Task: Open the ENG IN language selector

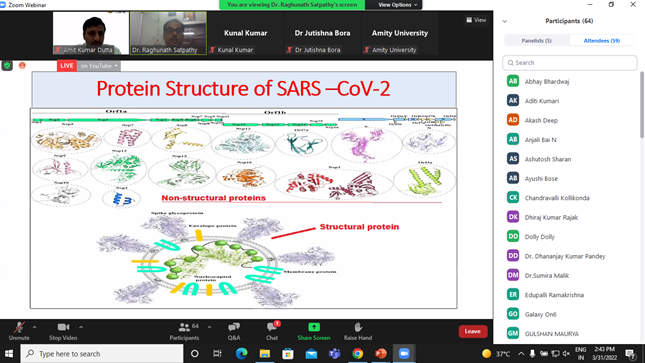Action: (x=580, y=354)
